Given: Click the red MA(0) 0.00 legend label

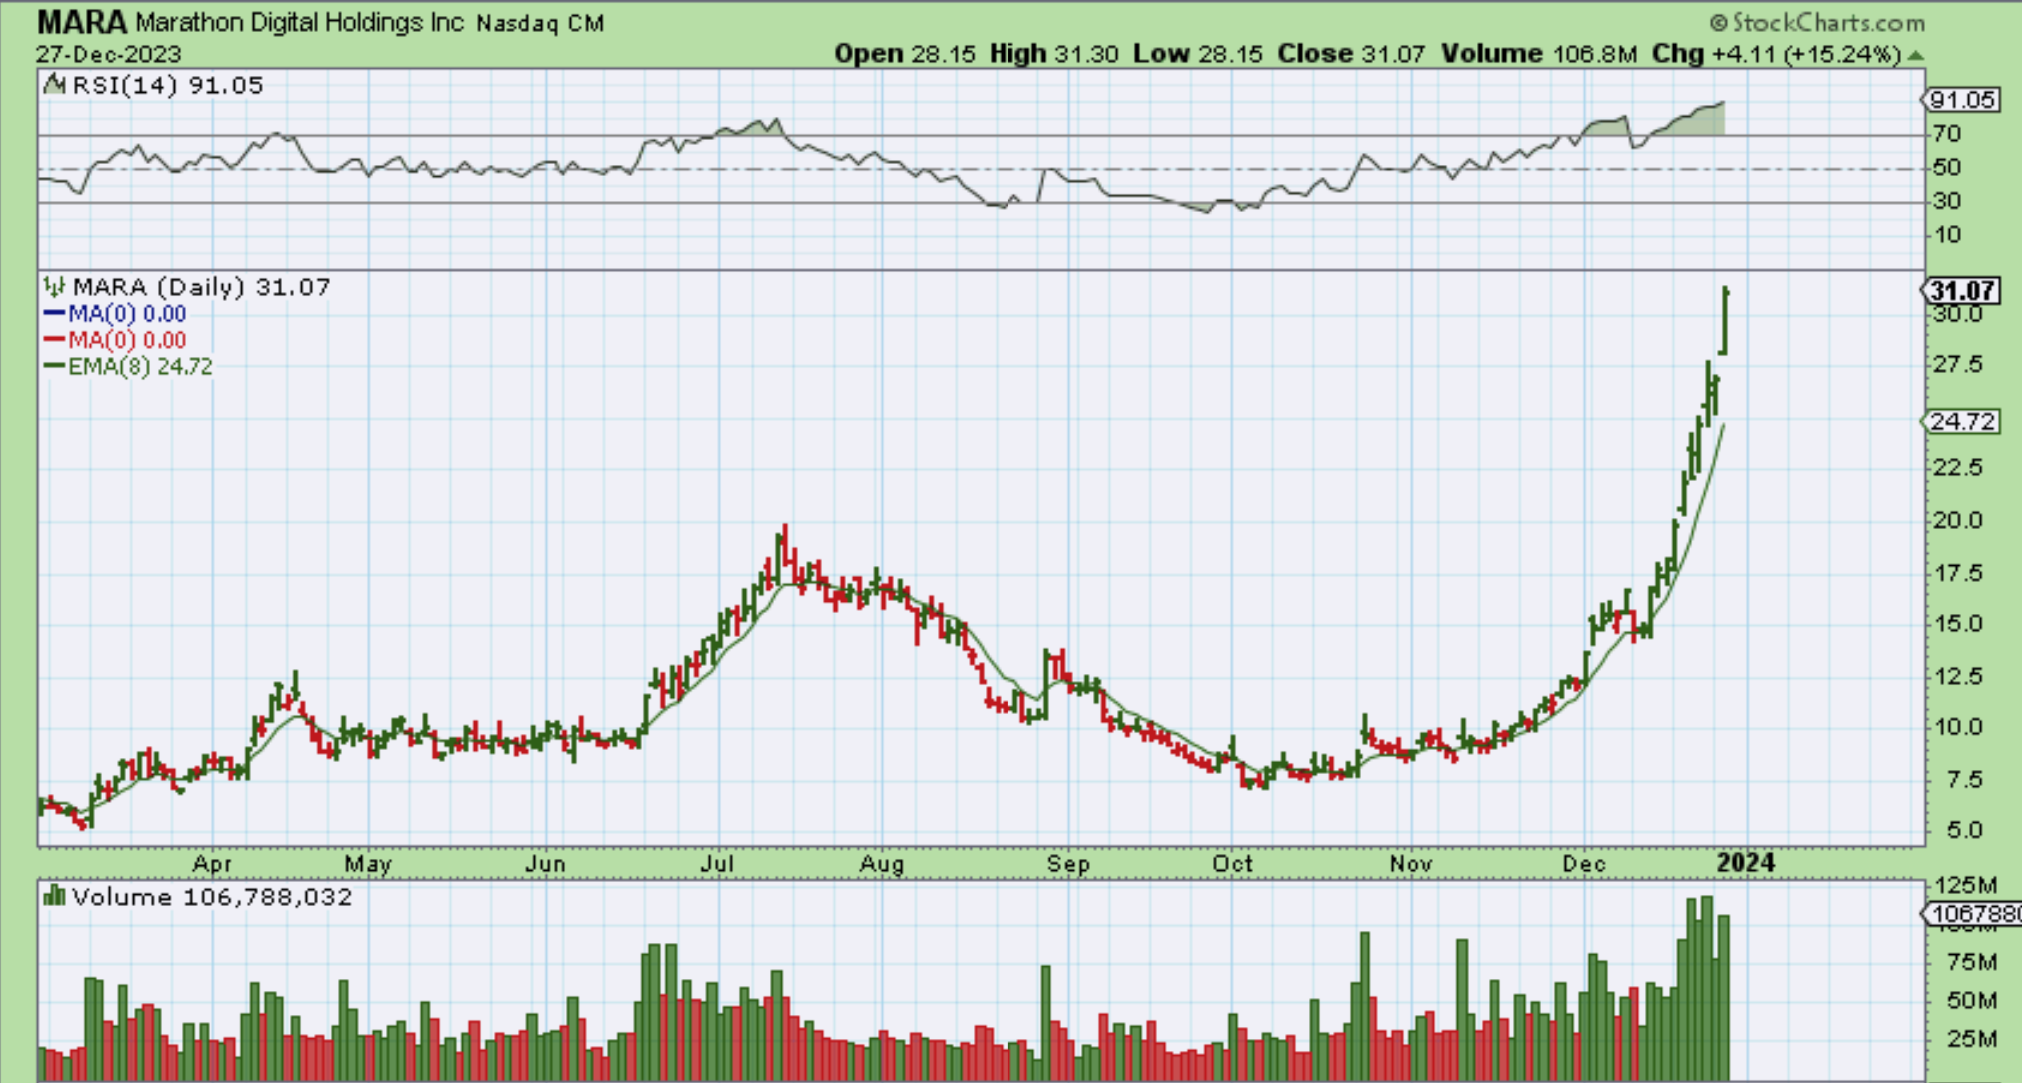Looking at the screenshot, I should [127, 340].
